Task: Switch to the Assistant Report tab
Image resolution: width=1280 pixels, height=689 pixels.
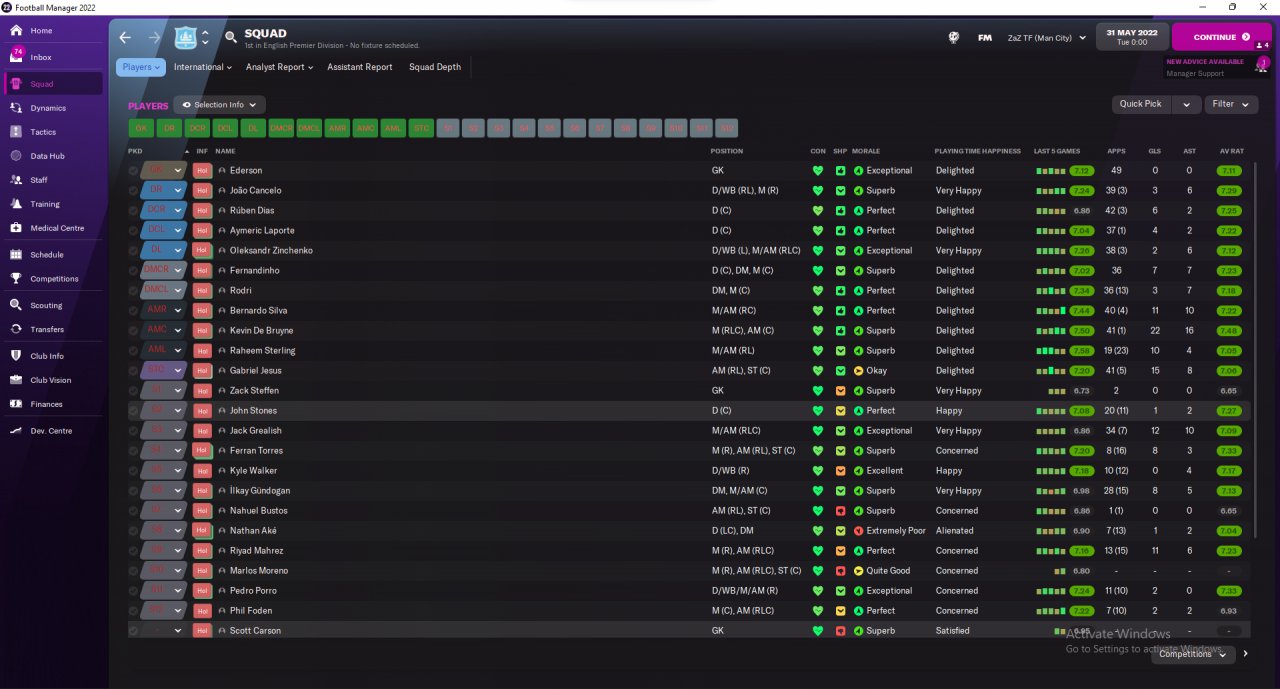Action: pyautogui.click(x=360, y=67)
